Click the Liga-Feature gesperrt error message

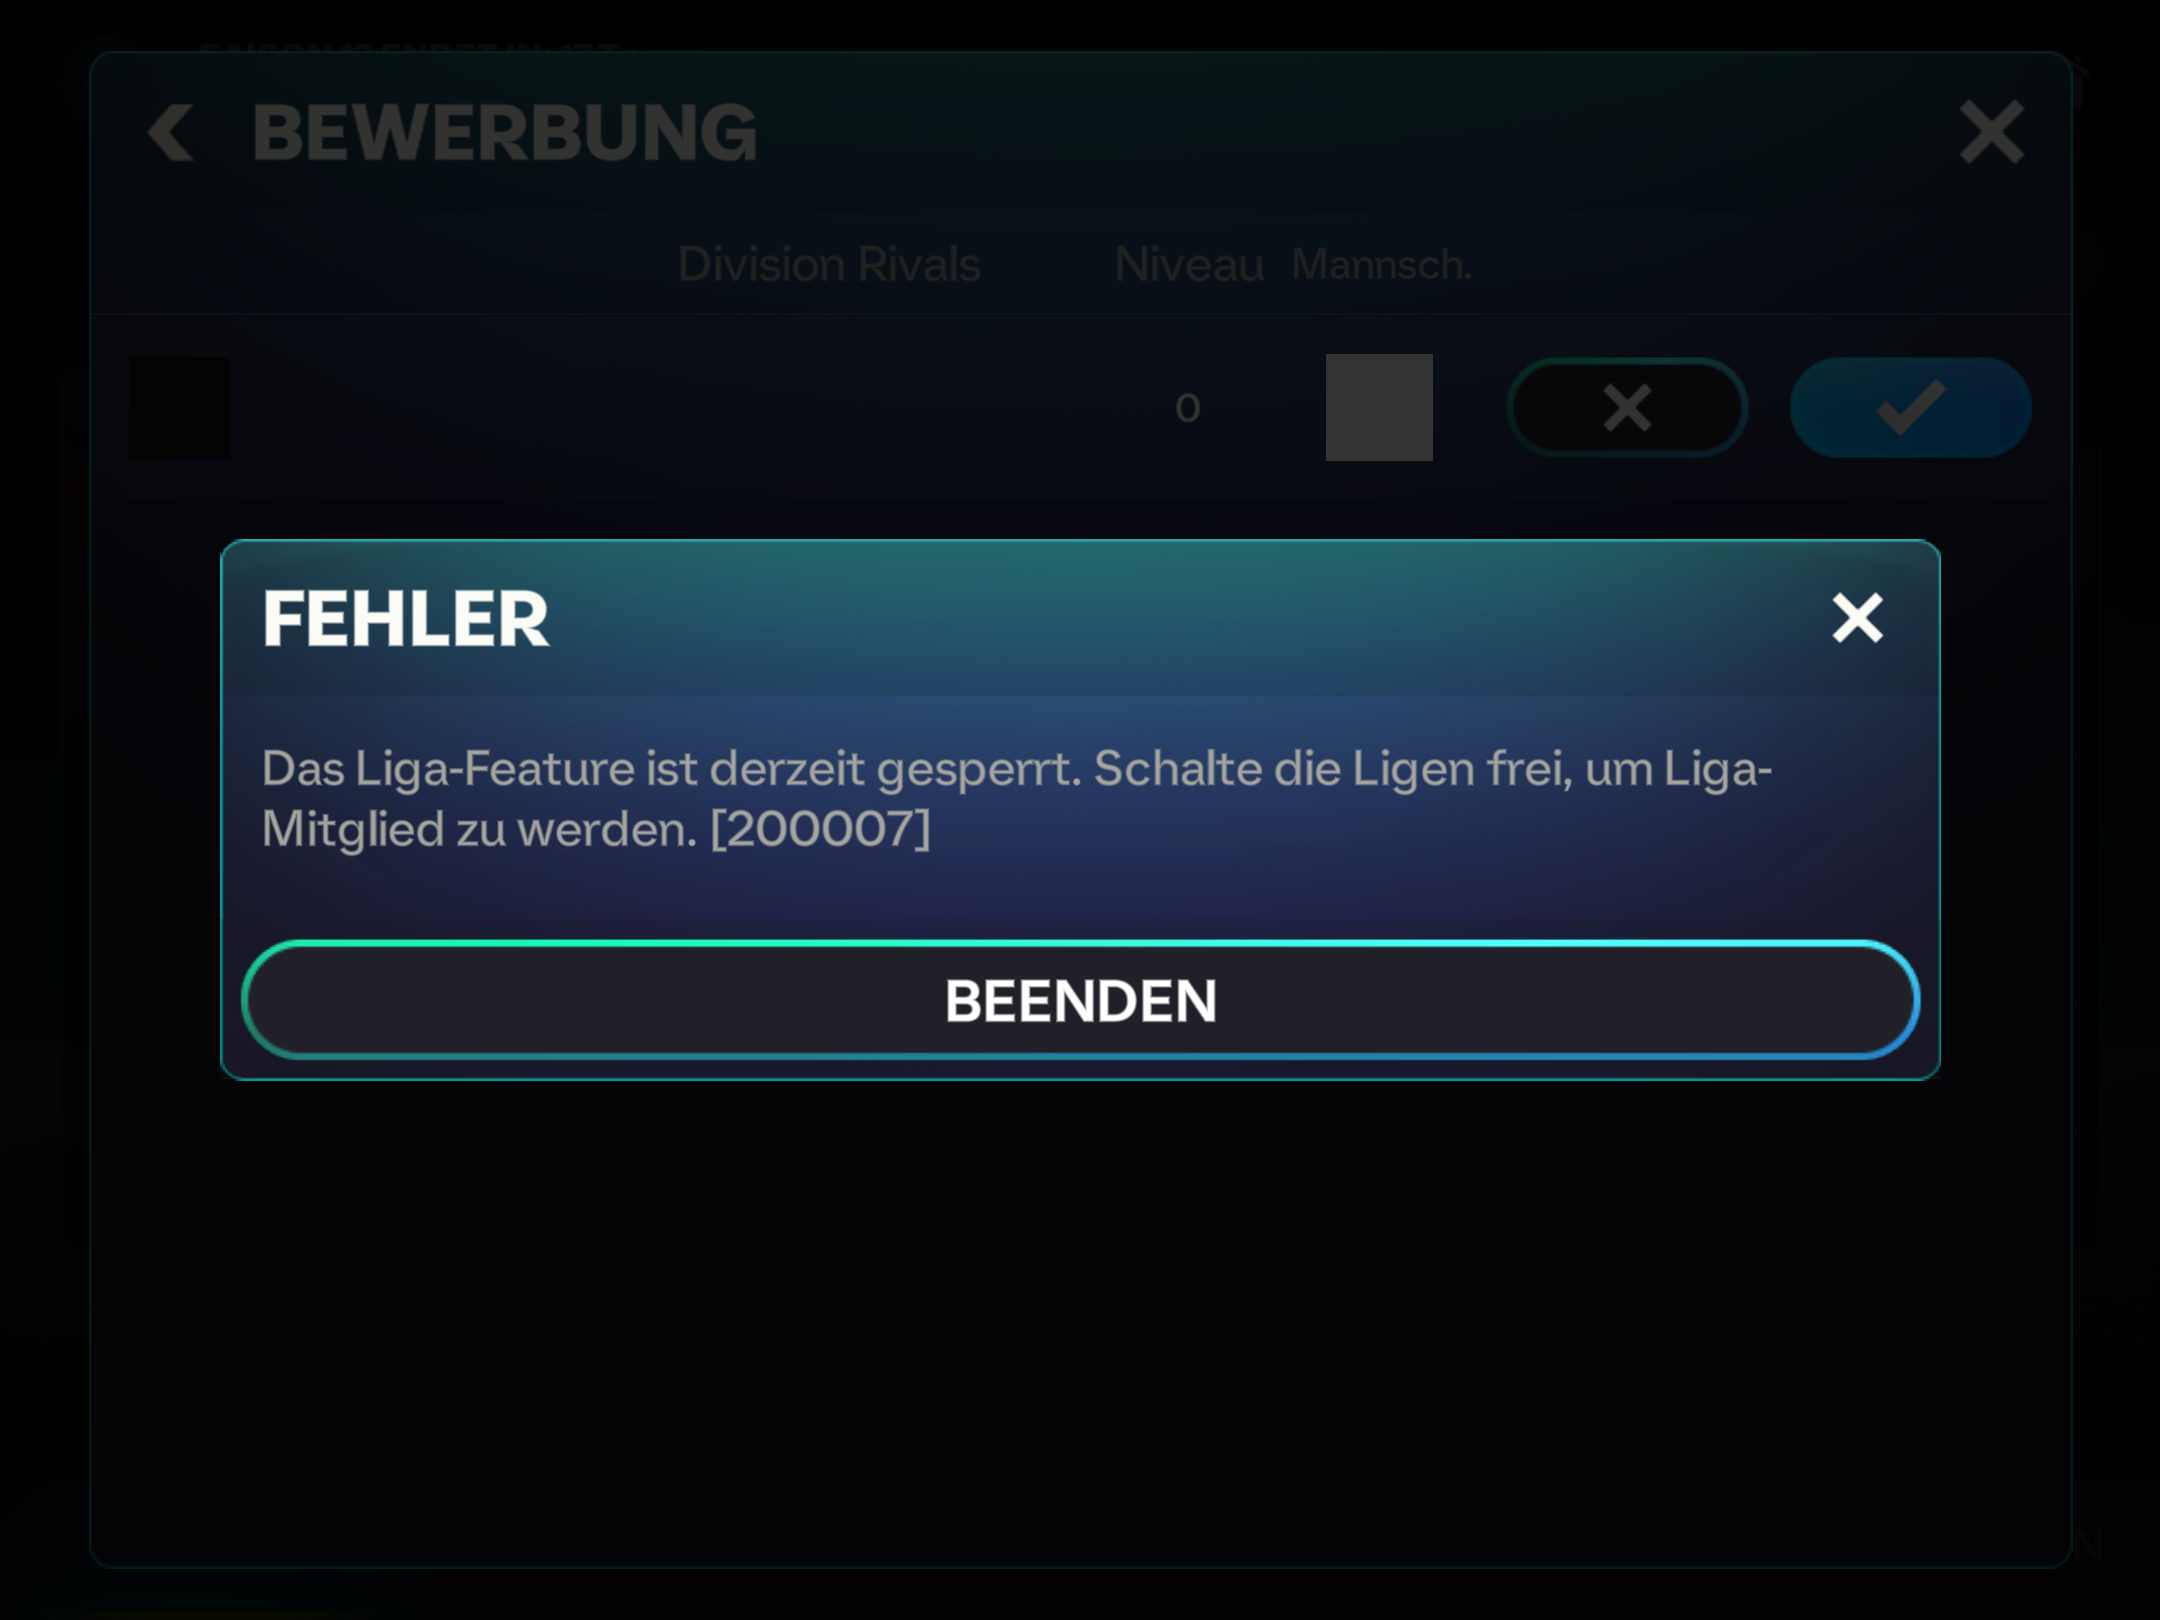pos(1017,799)
